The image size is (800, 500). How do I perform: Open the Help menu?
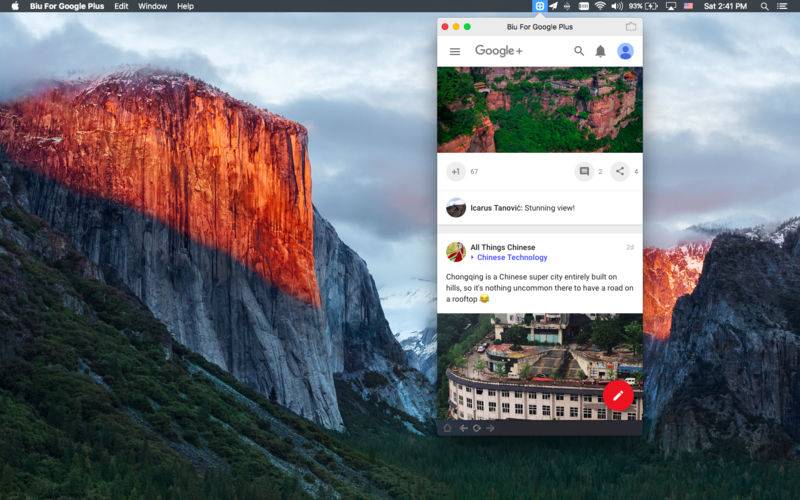click(x=185, y=6)
